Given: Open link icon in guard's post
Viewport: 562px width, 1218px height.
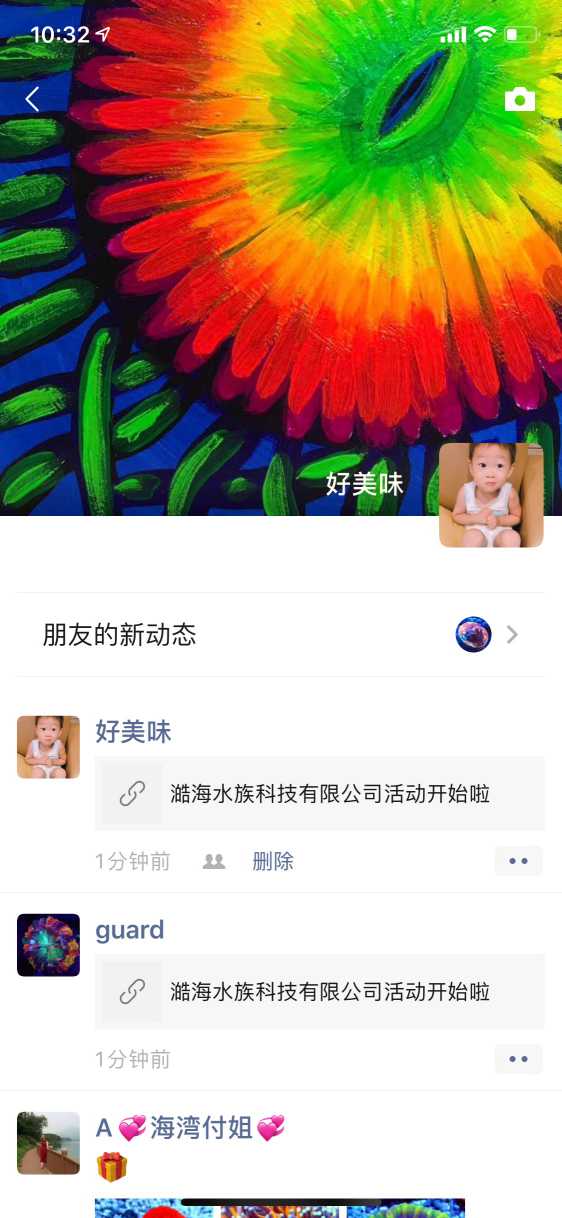Looking at the screenshot, I should pos(132,992).
